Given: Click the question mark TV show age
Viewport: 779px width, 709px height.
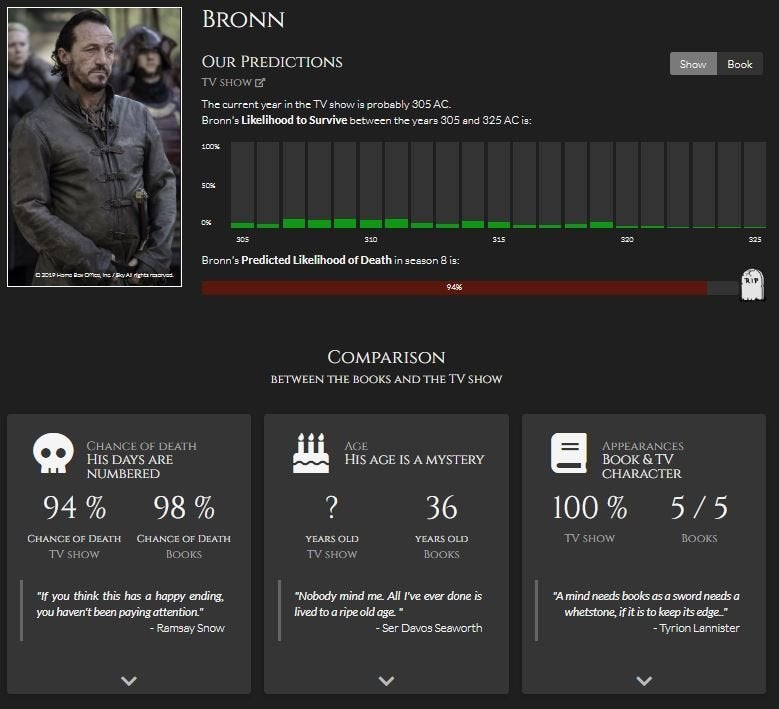Looking at the screenshot, I should click(331, 508).
